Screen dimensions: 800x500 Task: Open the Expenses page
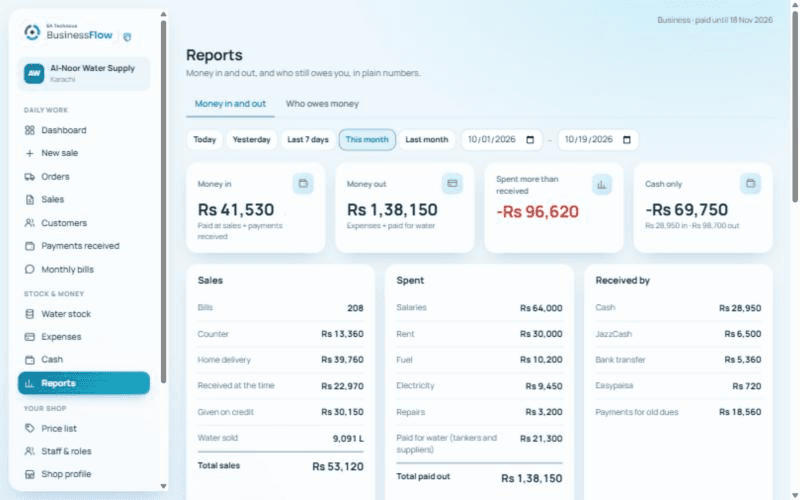[84, 337]
